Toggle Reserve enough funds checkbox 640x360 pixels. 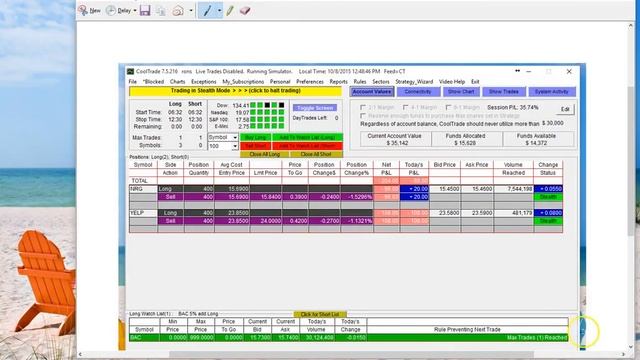(x=363, y=116)
